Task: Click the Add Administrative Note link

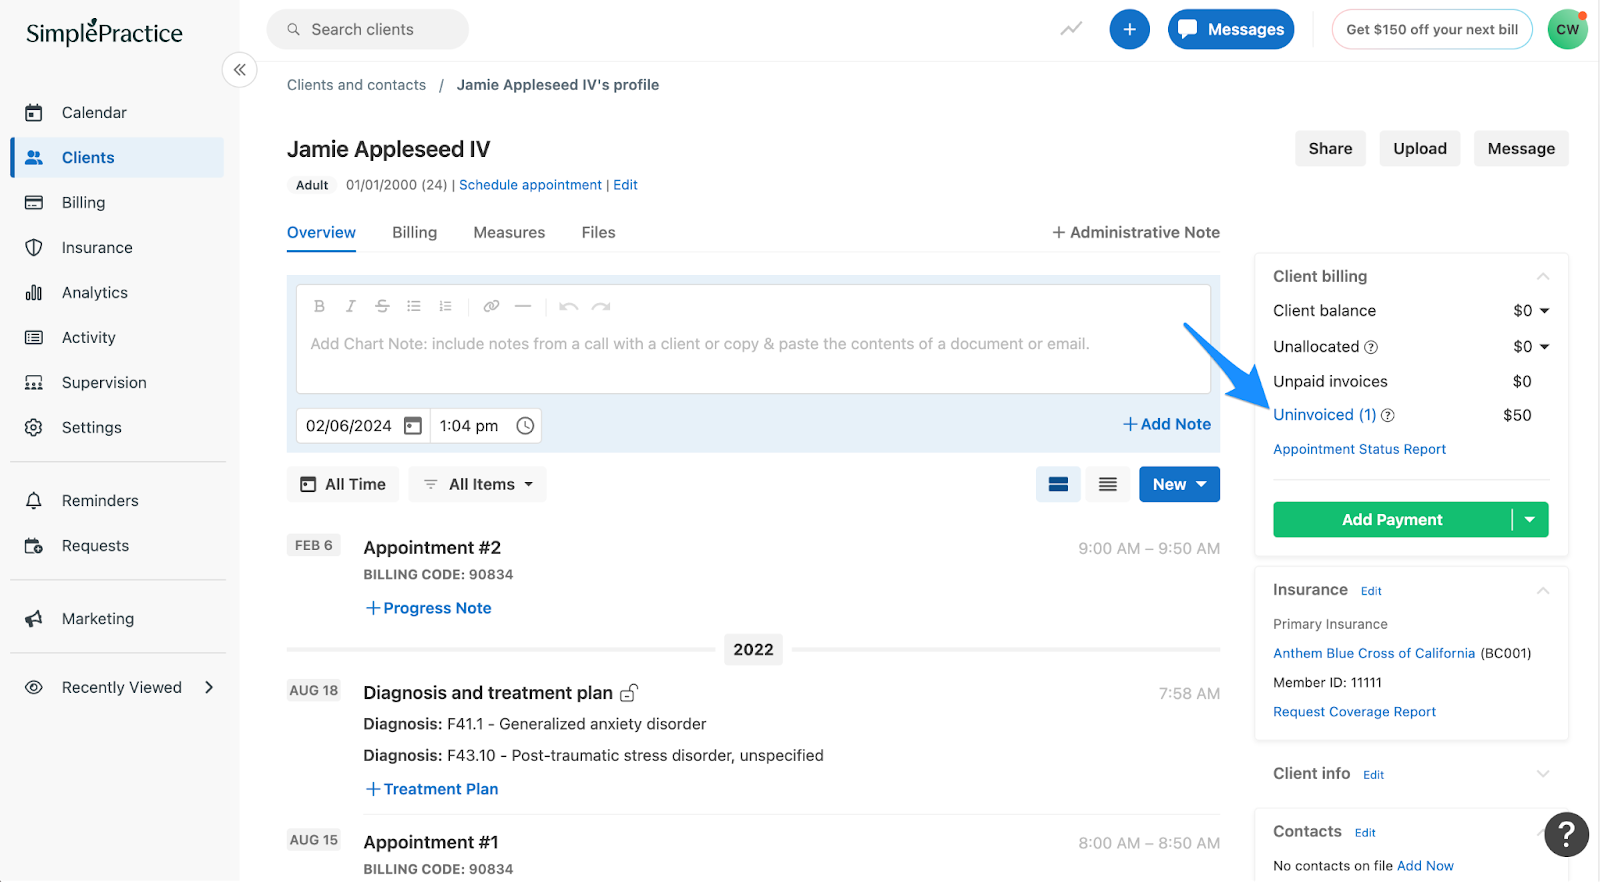Action: click(1135, 232)
